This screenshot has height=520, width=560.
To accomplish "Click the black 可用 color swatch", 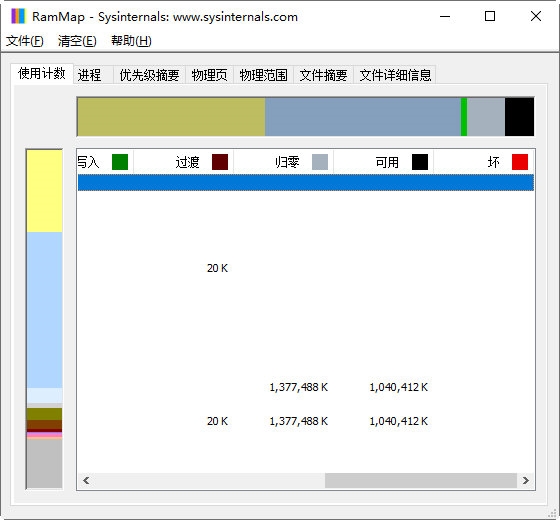I will pyautogui.click(x=420, y=162).
